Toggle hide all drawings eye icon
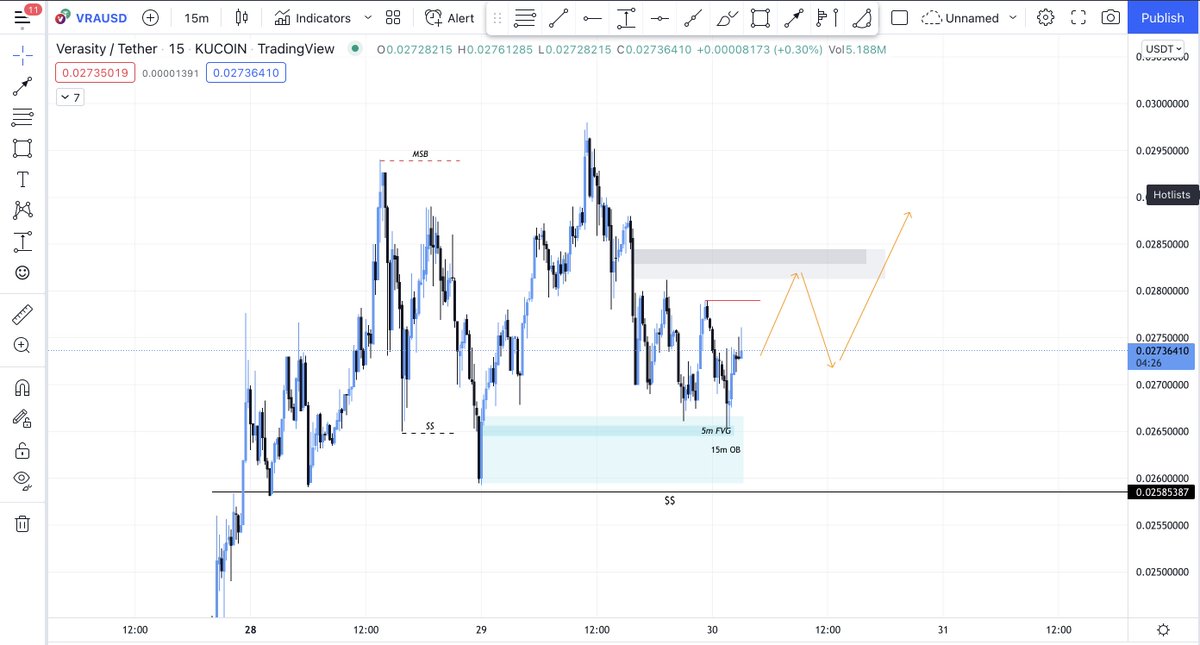Screen dimensions: 1200x645 pos(22,480)
